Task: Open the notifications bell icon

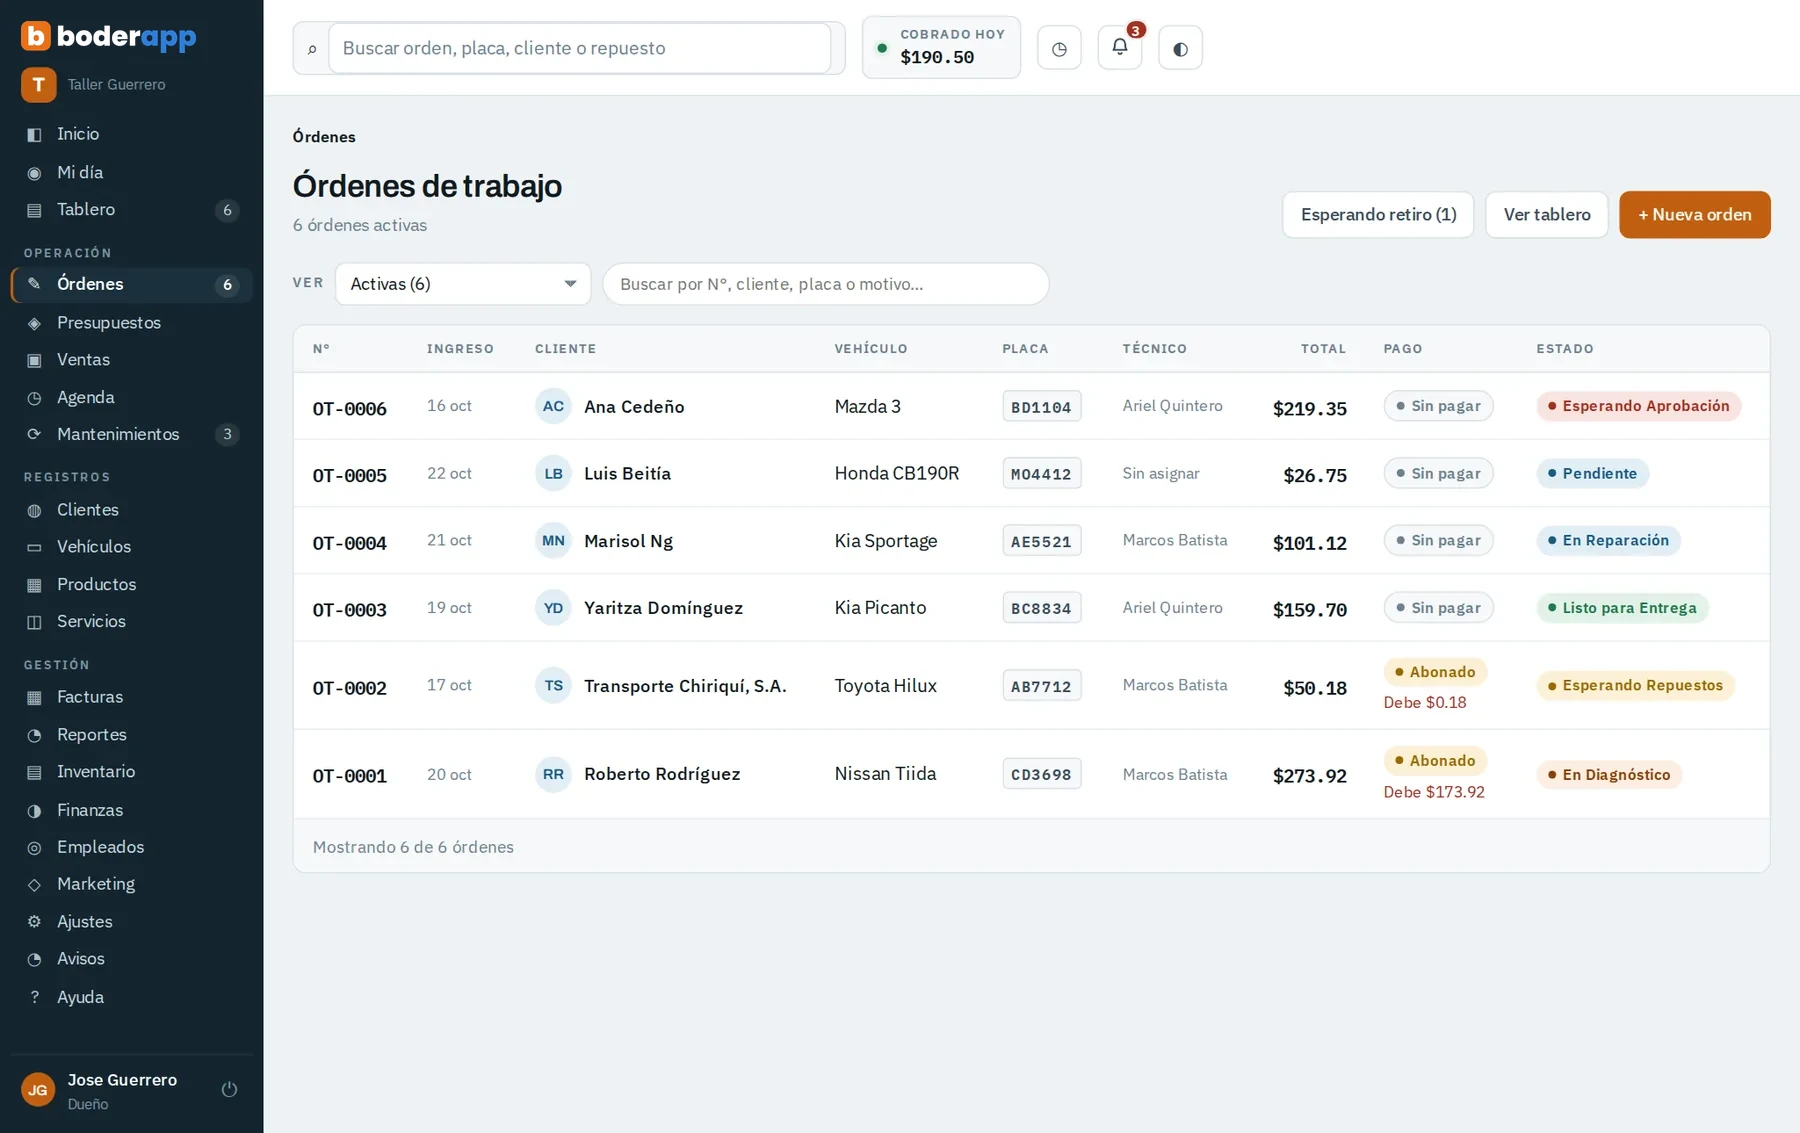Action: coord(1119,47)
